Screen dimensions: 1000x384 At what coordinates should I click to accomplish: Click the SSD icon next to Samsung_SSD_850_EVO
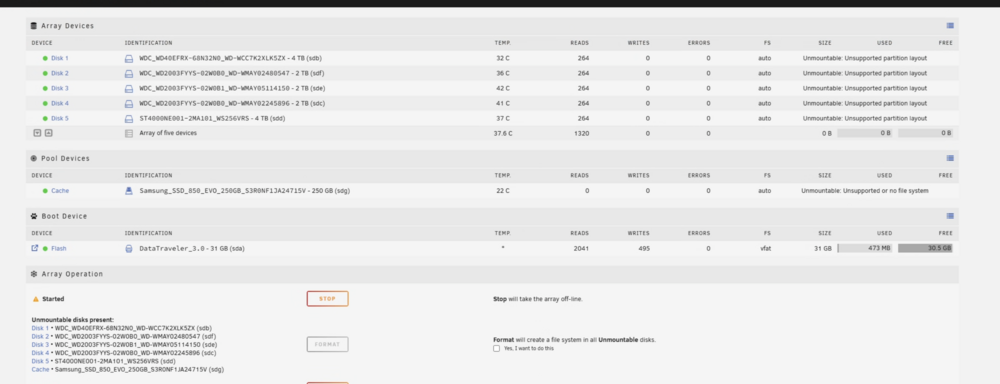pos(128,191)
